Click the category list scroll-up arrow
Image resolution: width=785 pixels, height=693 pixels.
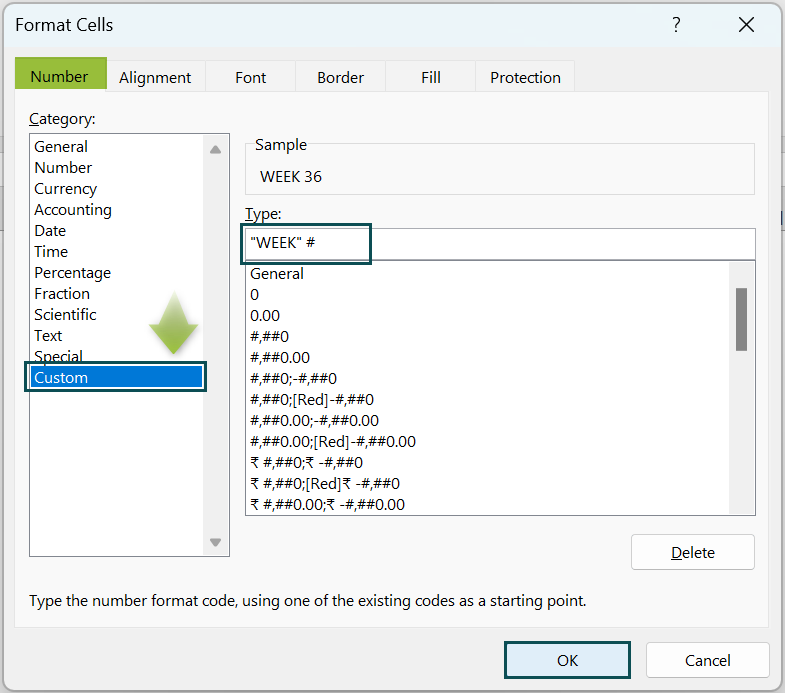tap(216, 149)
